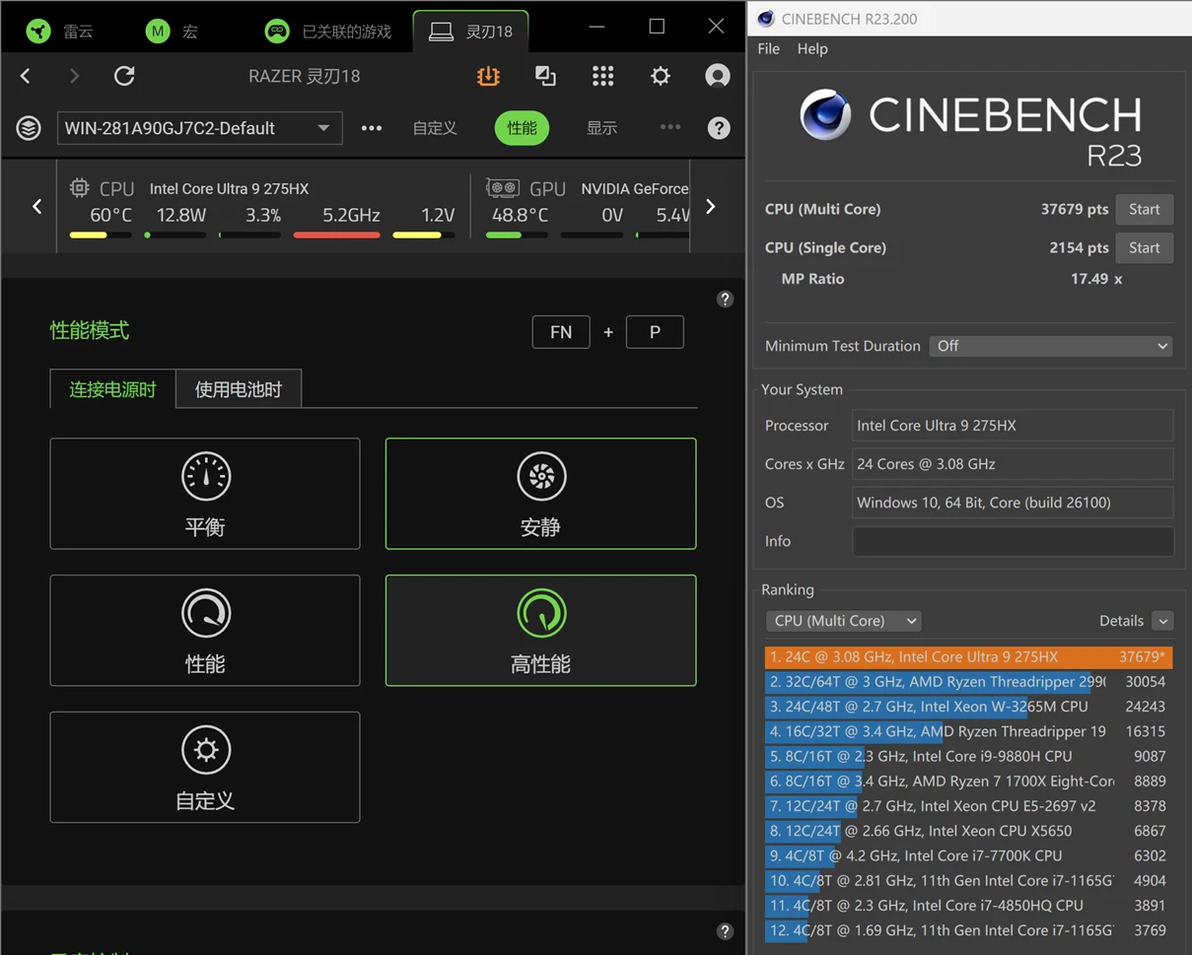Click the profile layers icon
Image resolution: width=1192 pixels, height=955 pixels.
point(29,128)
